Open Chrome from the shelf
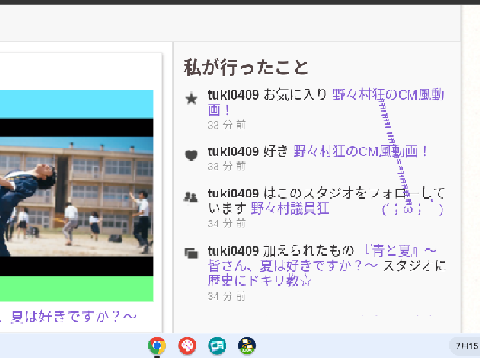 pyautogui.click(x=157, y=346)
